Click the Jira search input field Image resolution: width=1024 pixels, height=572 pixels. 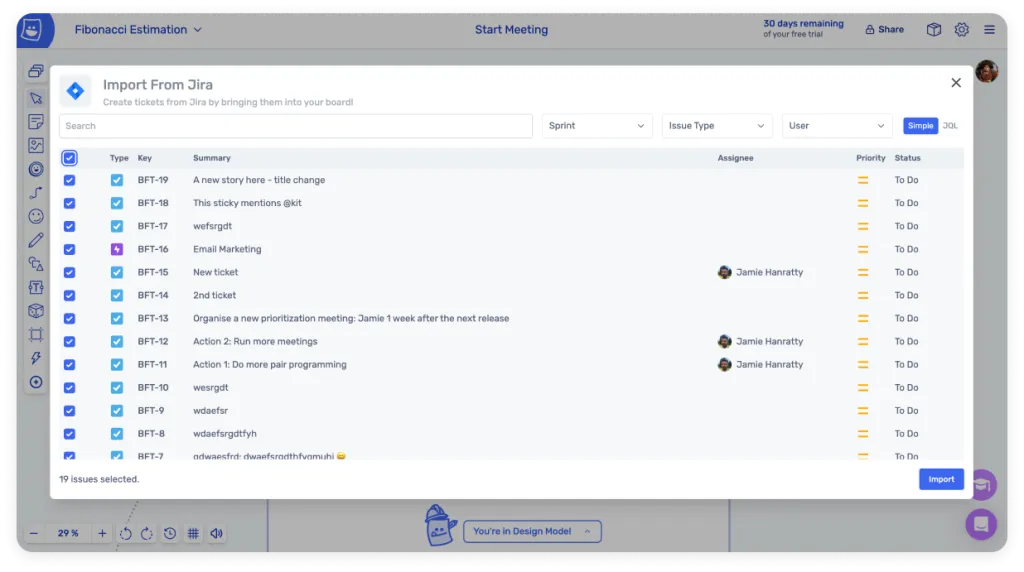click(296, 126)
